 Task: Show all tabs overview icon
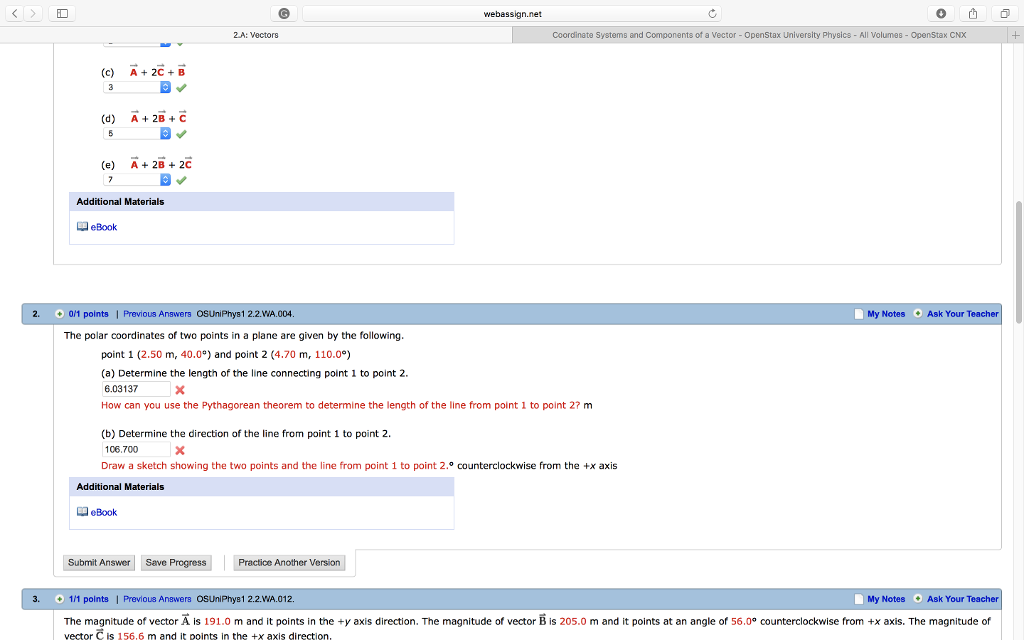1004,13
